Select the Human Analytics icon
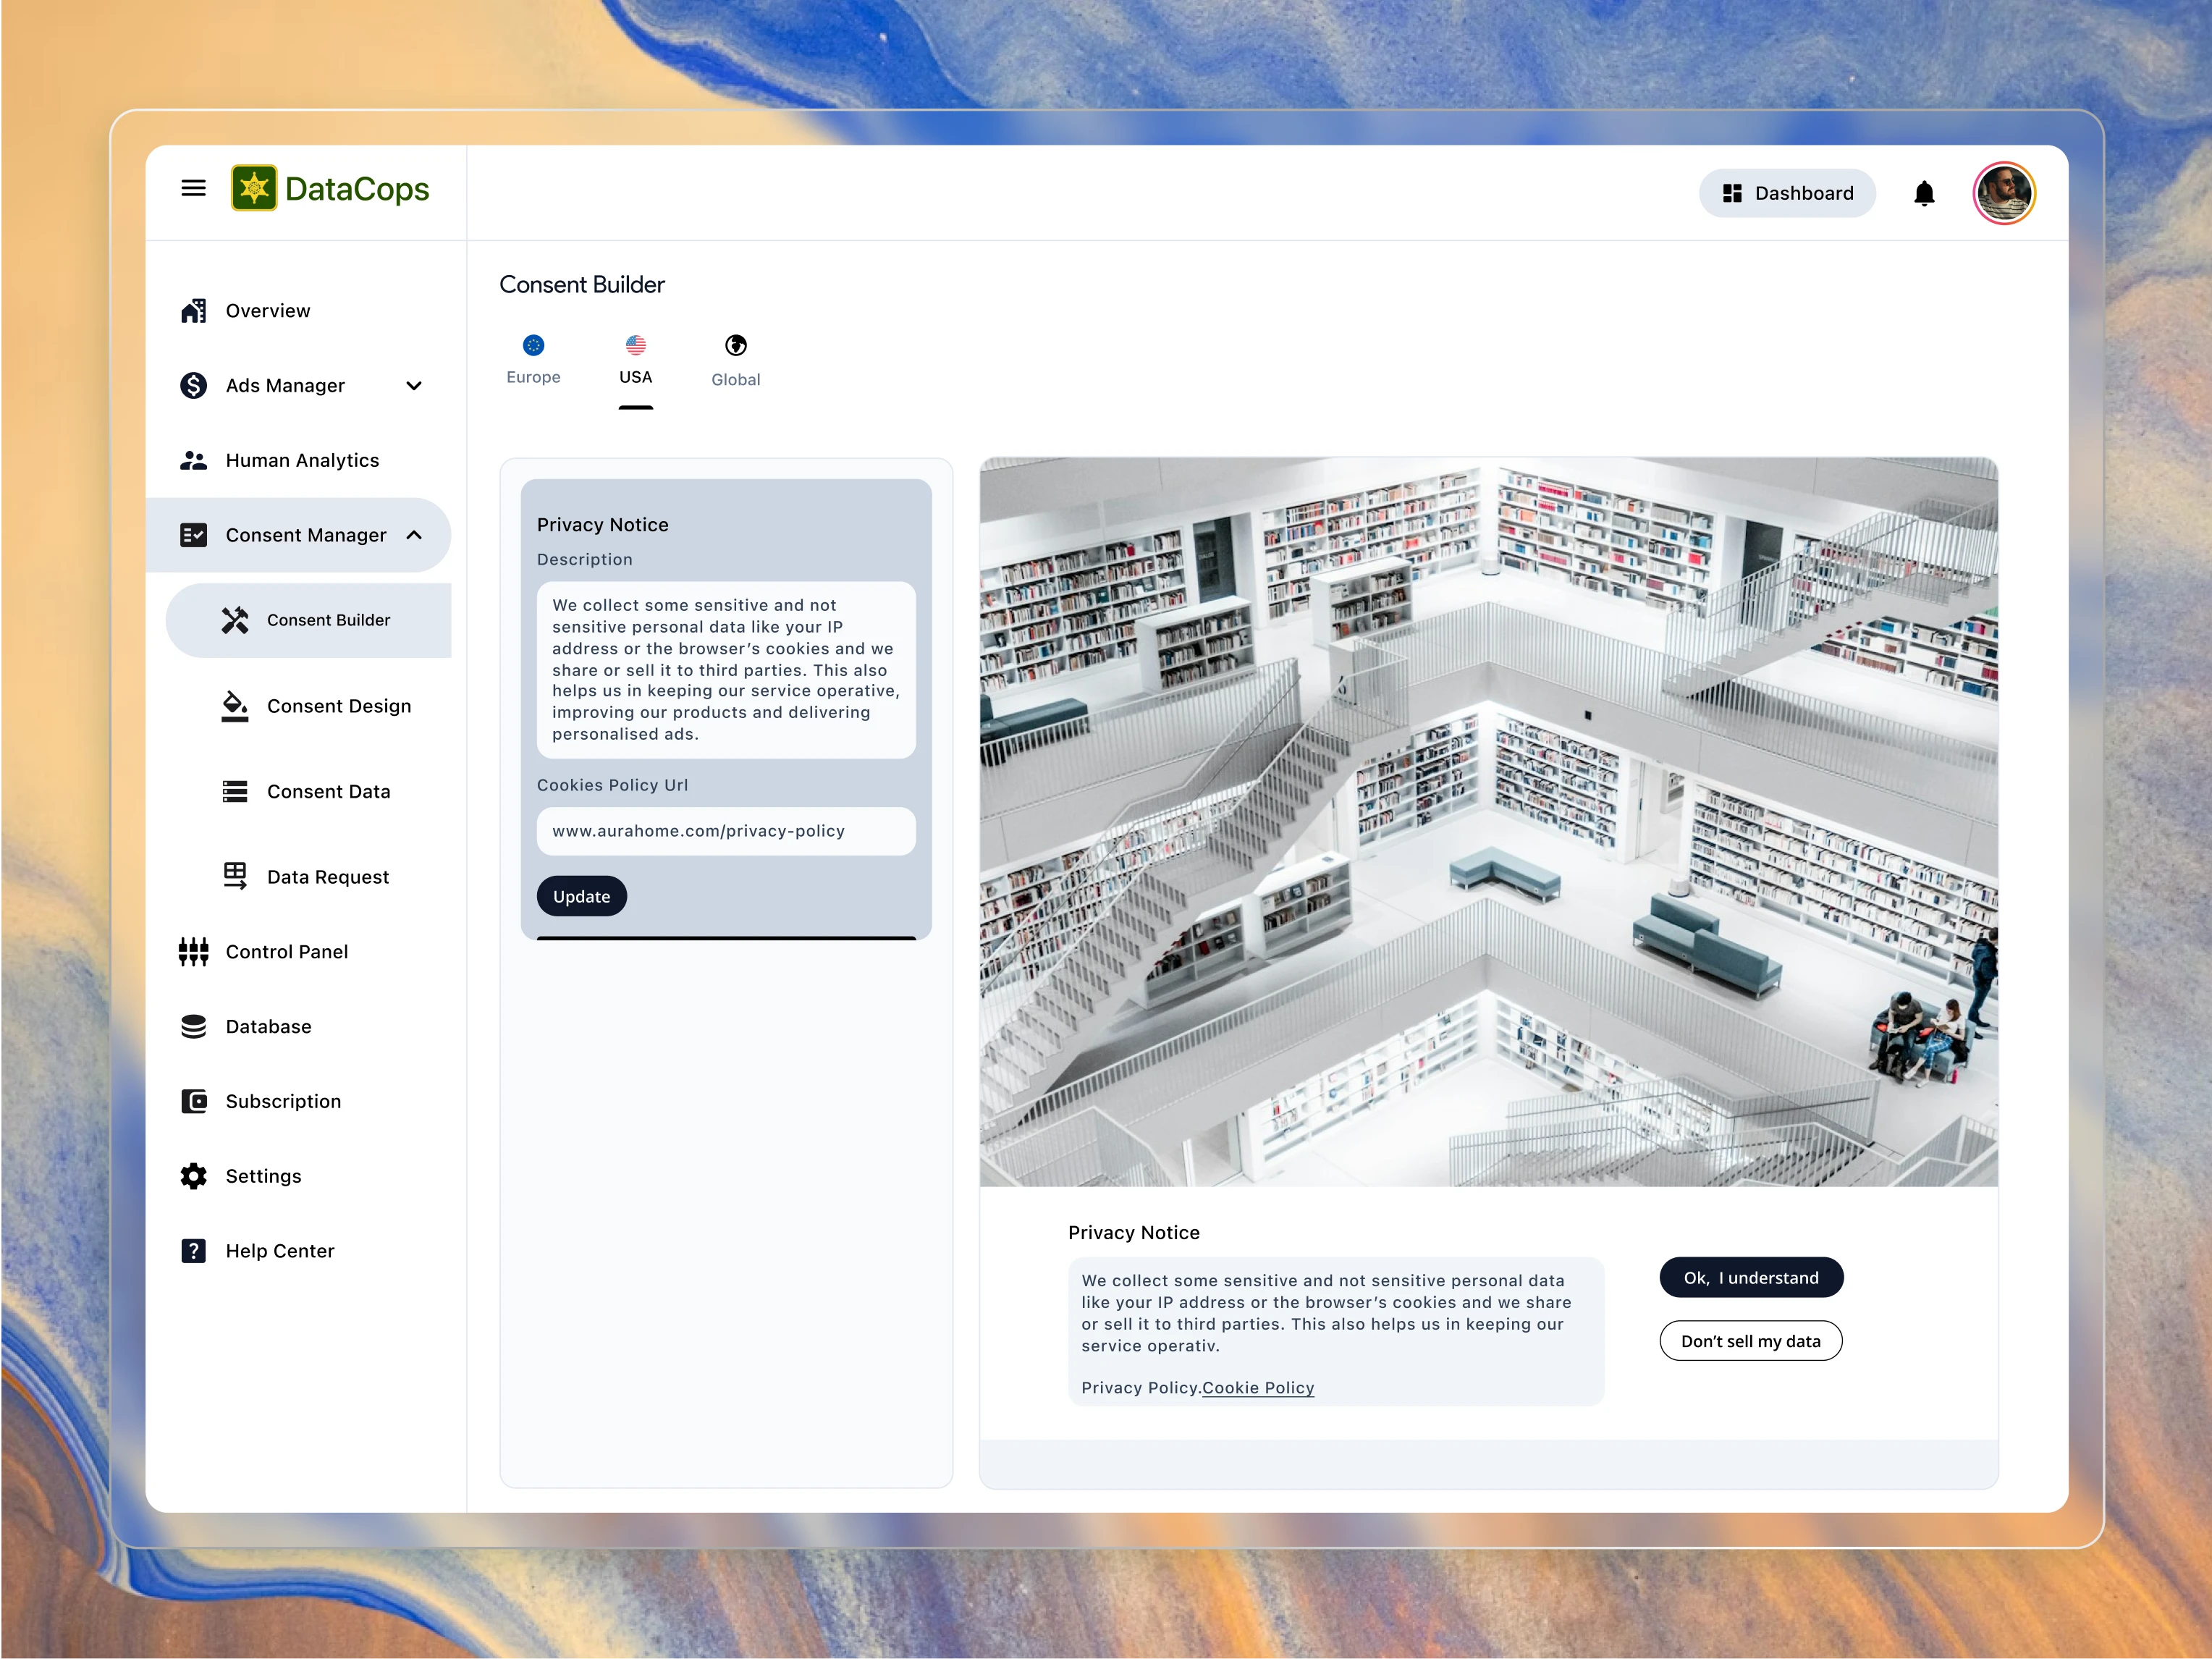This screenshot has height=1659, width=2212. tap(193, 460)
